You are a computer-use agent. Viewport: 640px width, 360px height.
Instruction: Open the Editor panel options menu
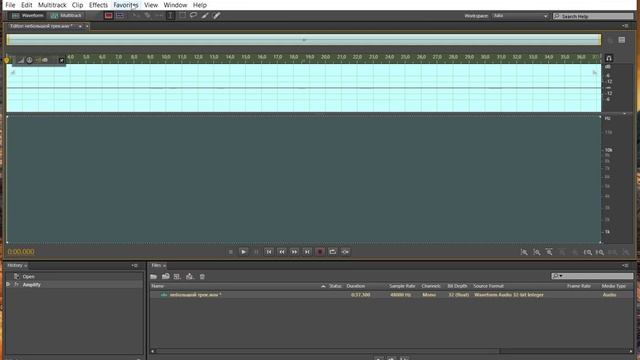coord(625,26)
